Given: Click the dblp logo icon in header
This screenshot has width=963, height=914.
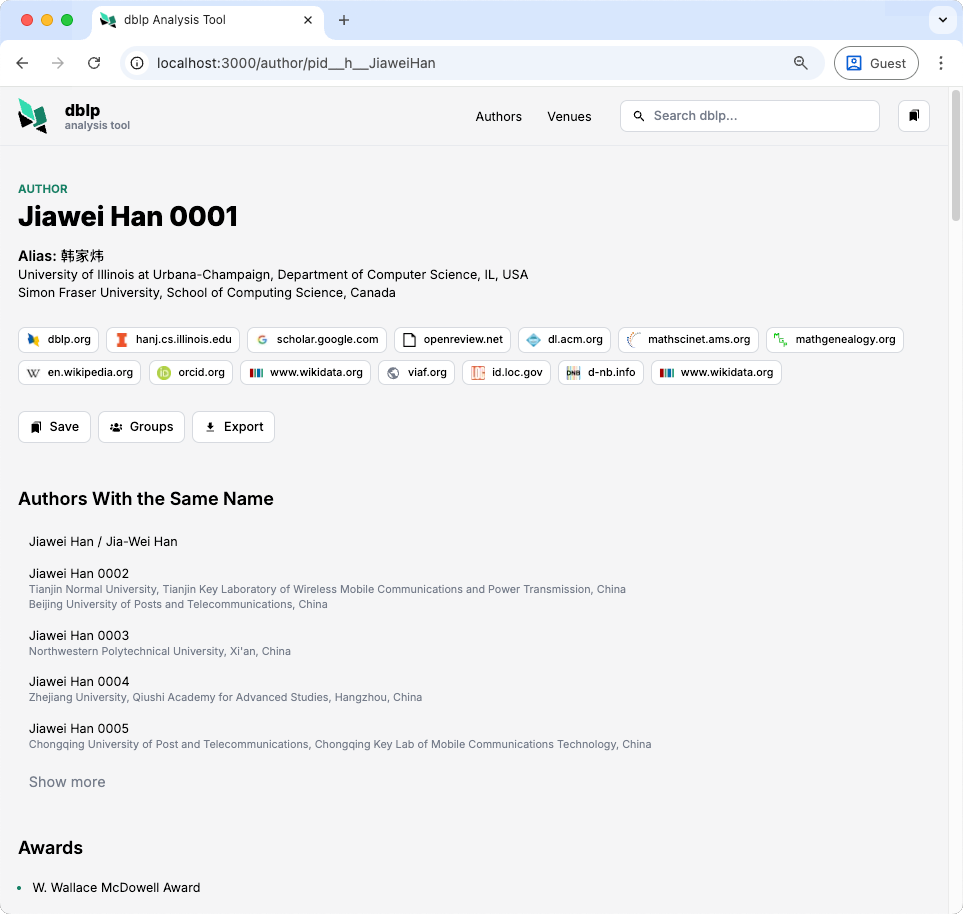Looking at the screenshot, I should pos(33,116).
